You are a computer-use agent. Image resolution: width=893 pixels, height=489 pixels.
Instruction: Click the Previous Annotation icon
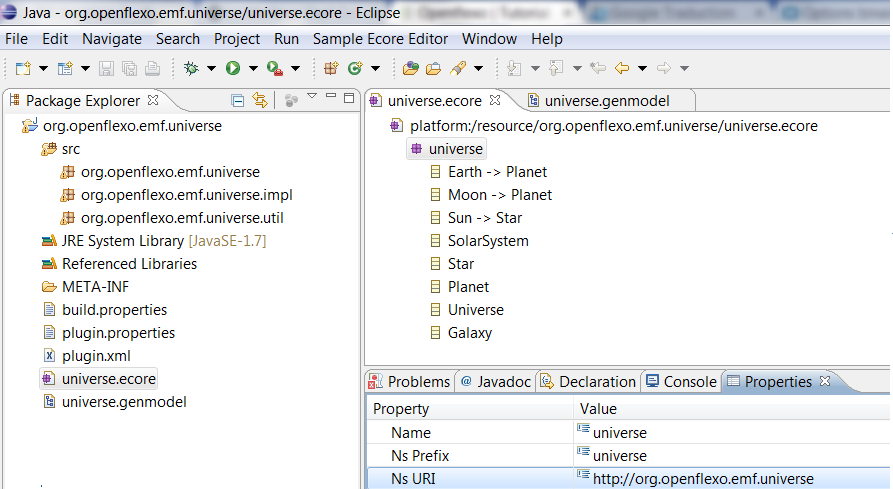[556, 68]
